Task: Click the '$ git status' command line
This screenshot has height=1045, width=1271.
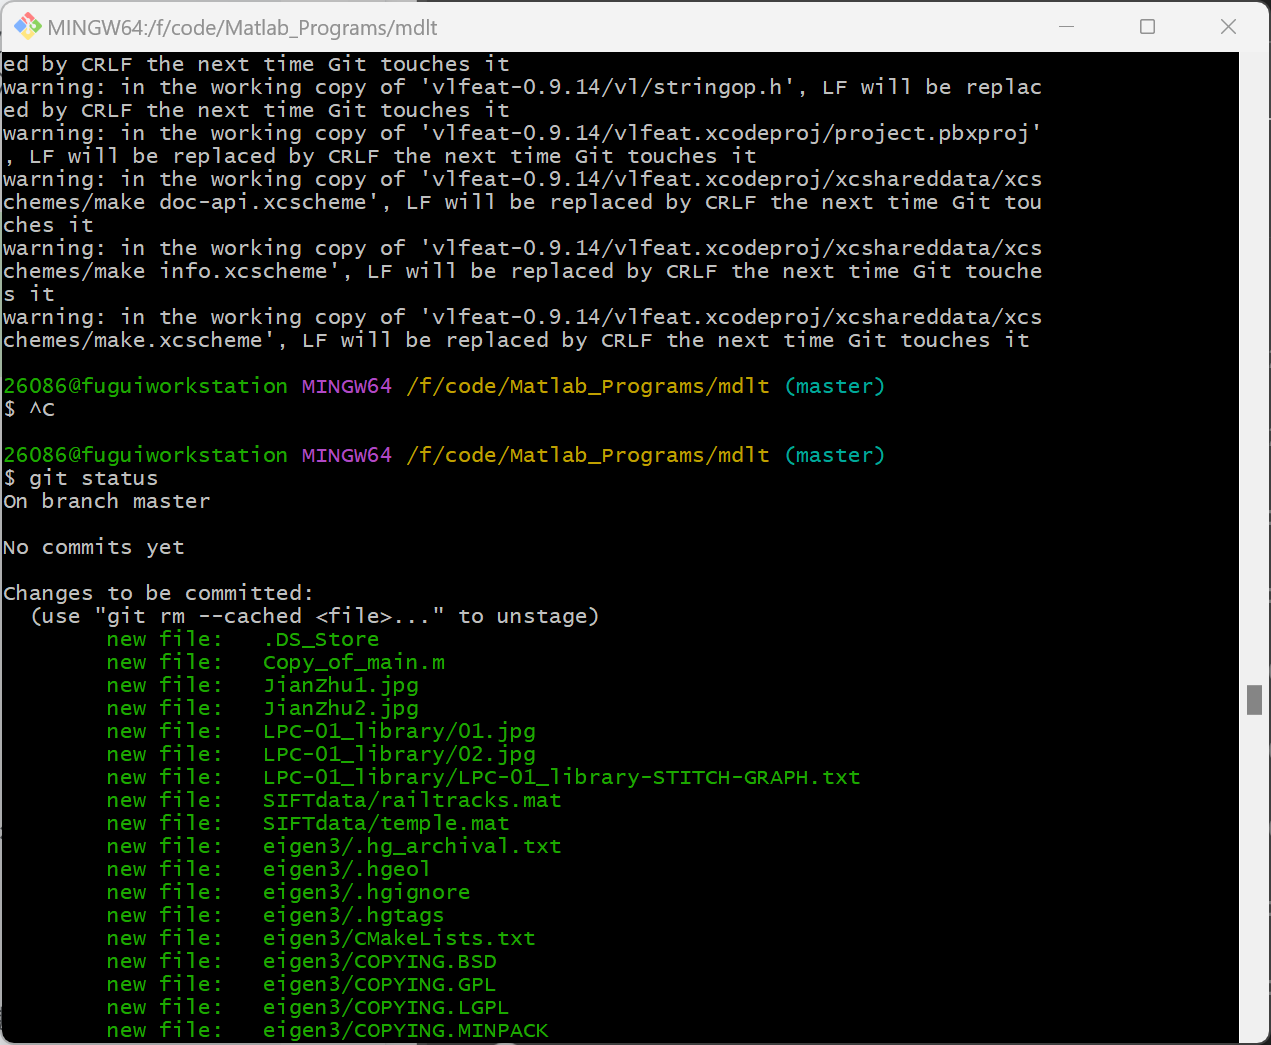Action: click(x=81, y=478)
